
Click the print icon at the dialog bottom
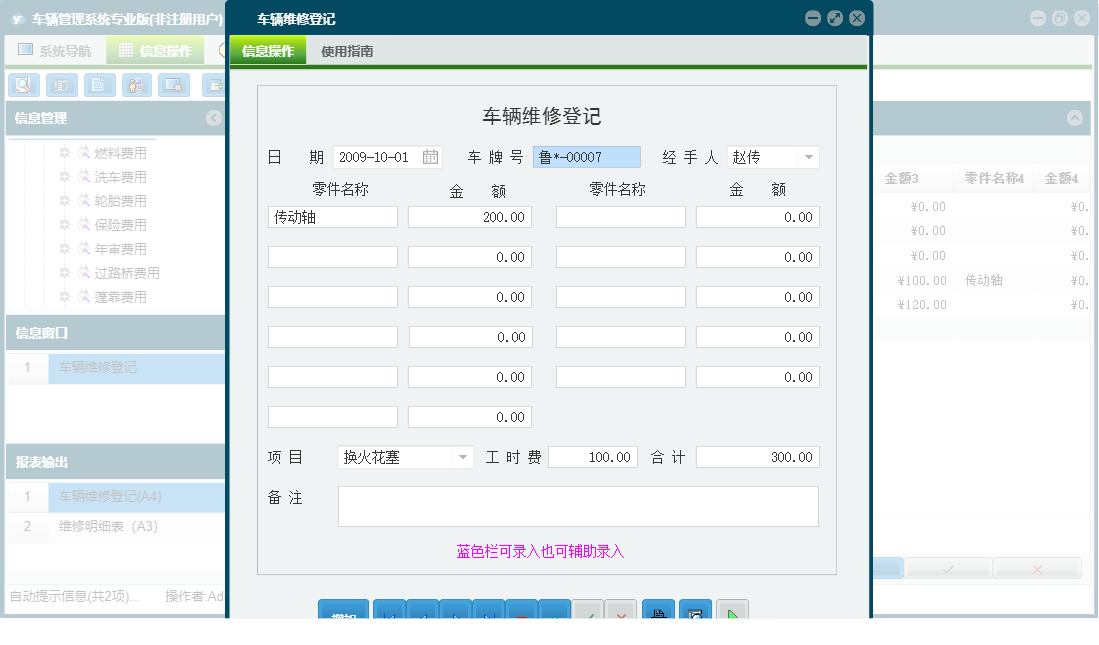658,612
